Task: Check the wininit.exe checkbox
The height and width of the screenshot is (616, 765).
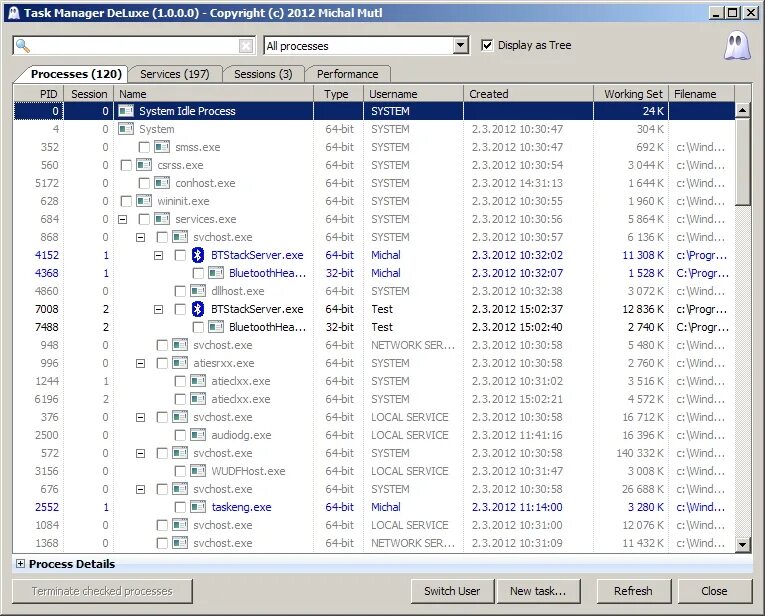Action: (x=126, y=201)
